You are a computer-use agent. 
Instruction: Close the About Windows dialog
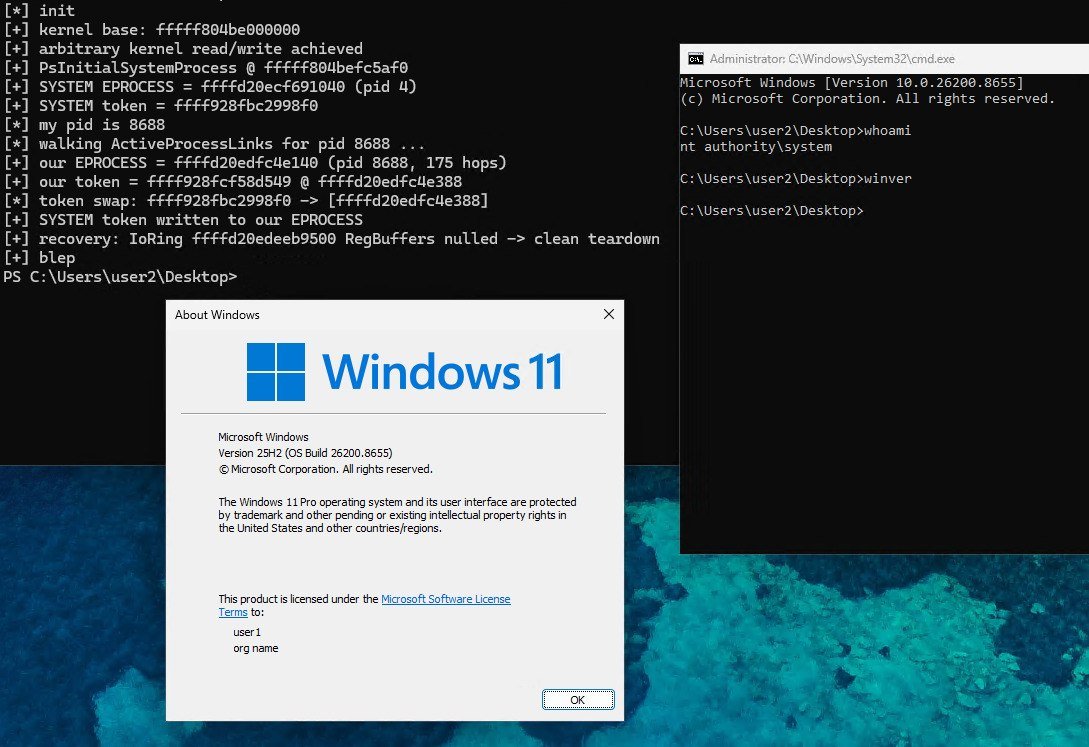[608, 314]
